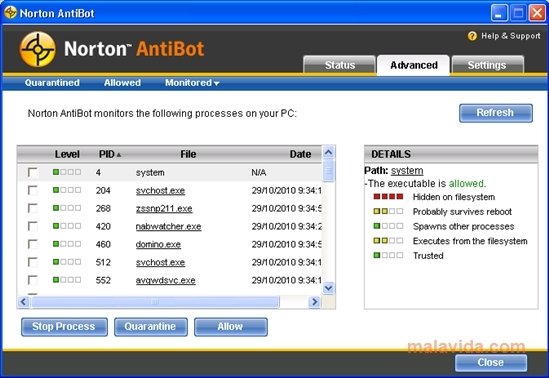Click the level indicator for avgwdsvc.exe
The width and height of the screenshot is (549, 378).
coord(67,280)
